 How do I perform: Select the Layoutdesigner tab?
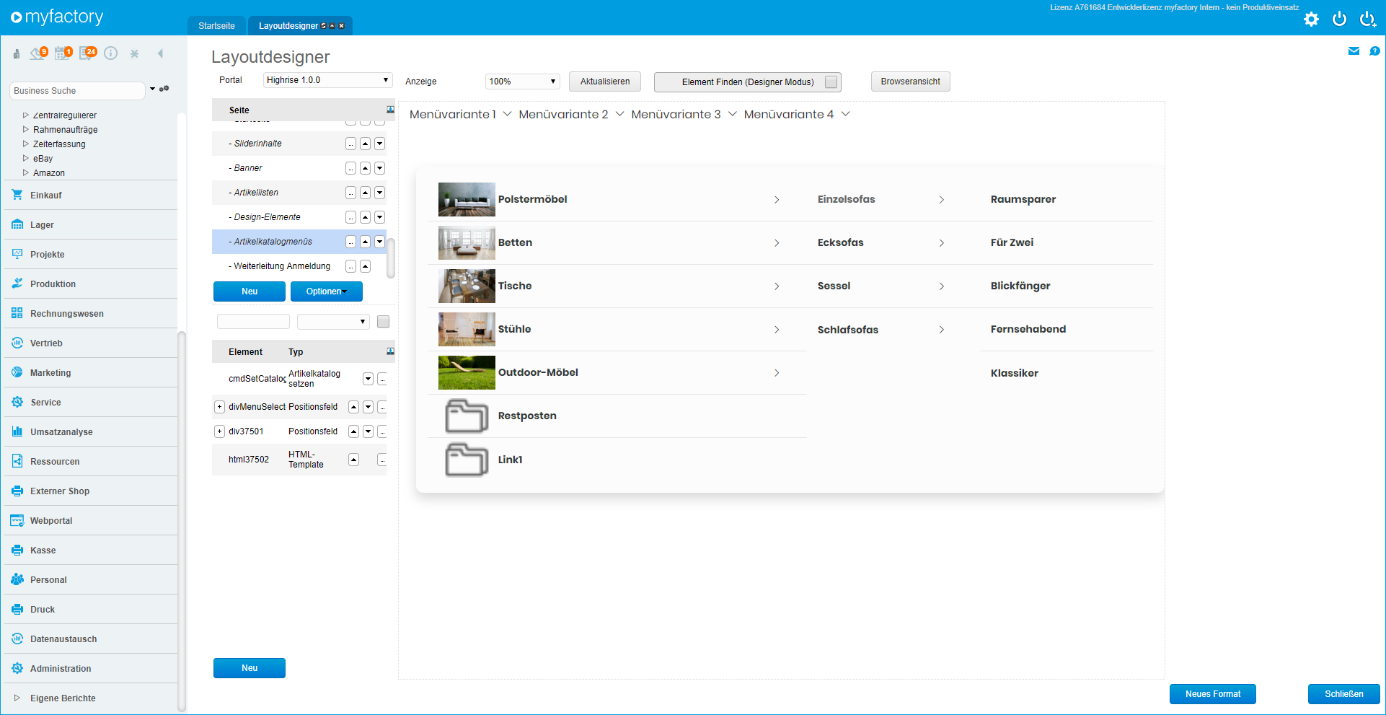299,25
